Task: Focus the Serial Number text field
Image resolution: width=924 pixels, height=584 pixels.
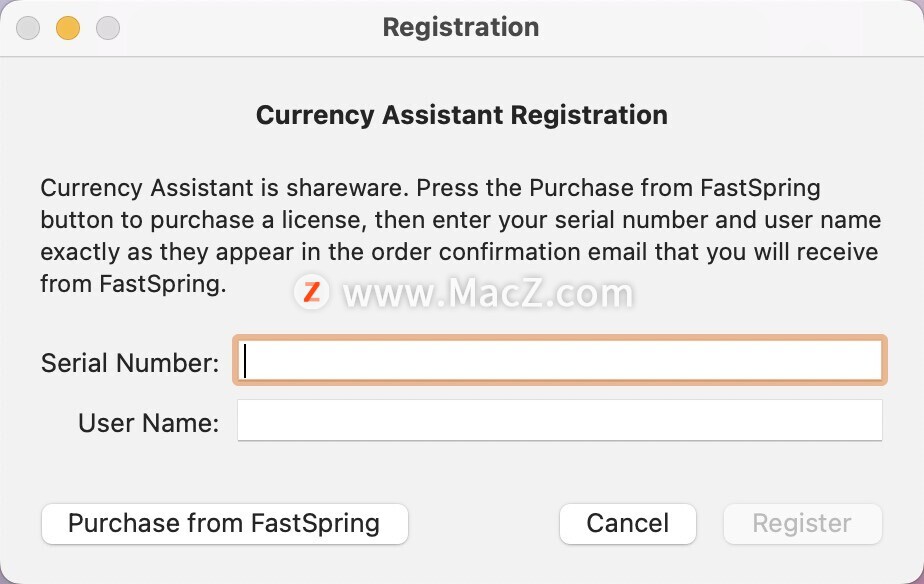Action: point(560,361)
